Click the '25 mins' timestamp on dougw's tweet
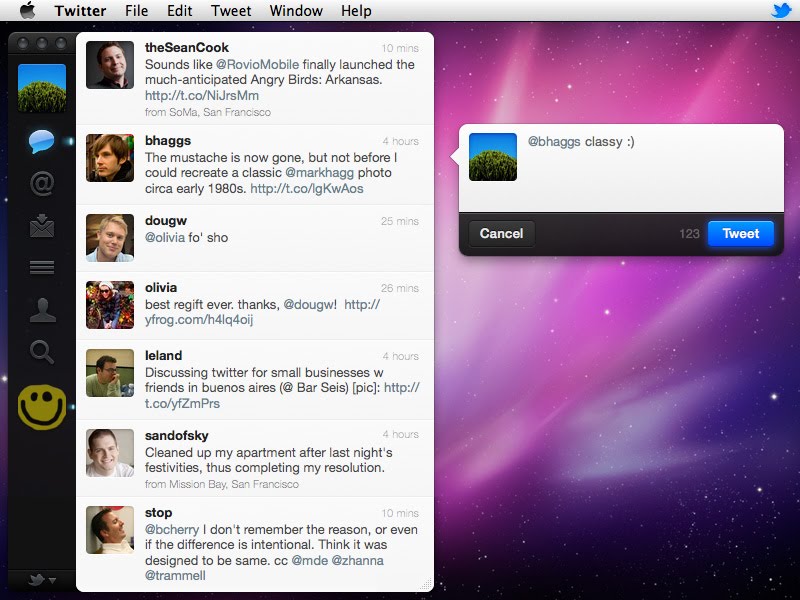Screen dimensions: 800x600 click(x=399, y=221)
